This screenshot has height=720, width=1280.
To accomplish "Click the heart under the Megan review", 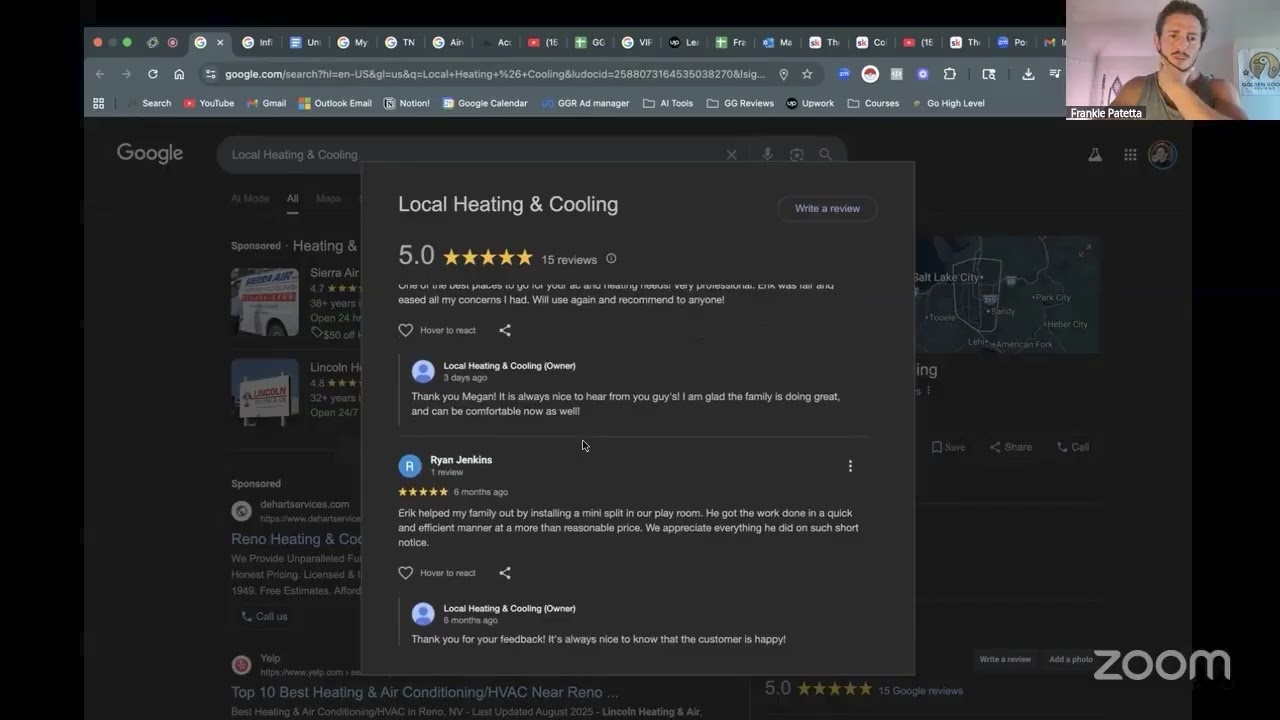I will [x=405, y=330].
